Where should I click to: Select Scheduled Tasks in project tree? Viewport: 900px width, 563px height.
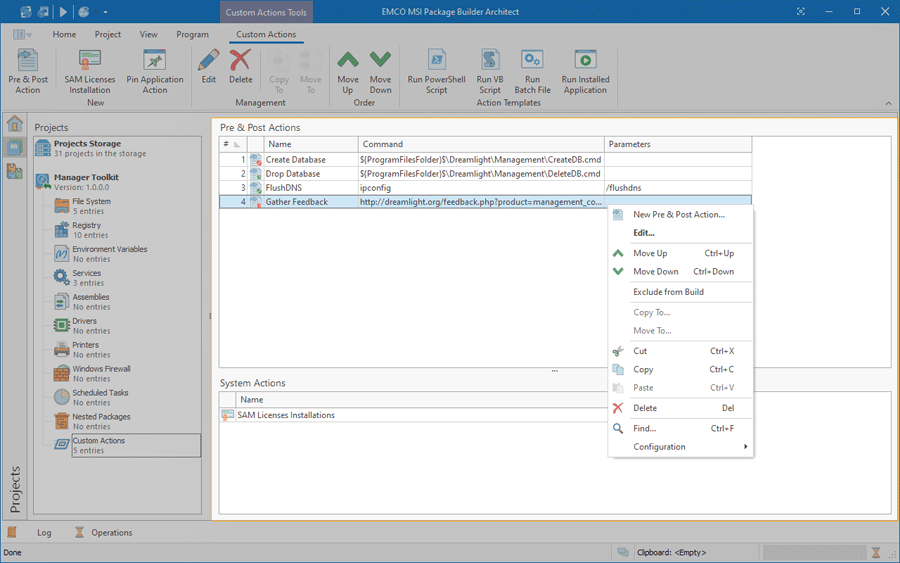(100, 398)
